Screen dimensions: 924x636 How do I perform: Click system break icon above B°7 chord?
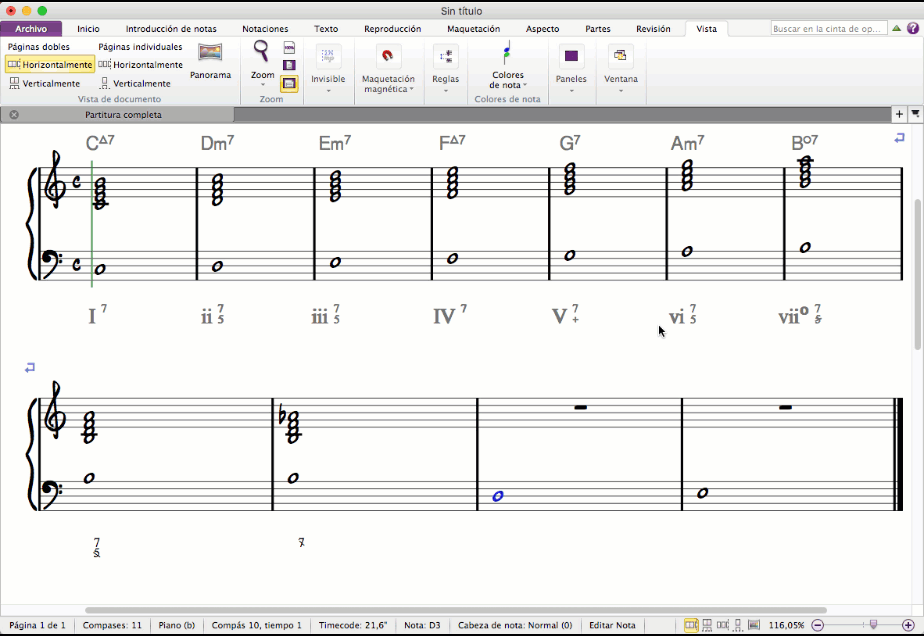coord(899,138)
